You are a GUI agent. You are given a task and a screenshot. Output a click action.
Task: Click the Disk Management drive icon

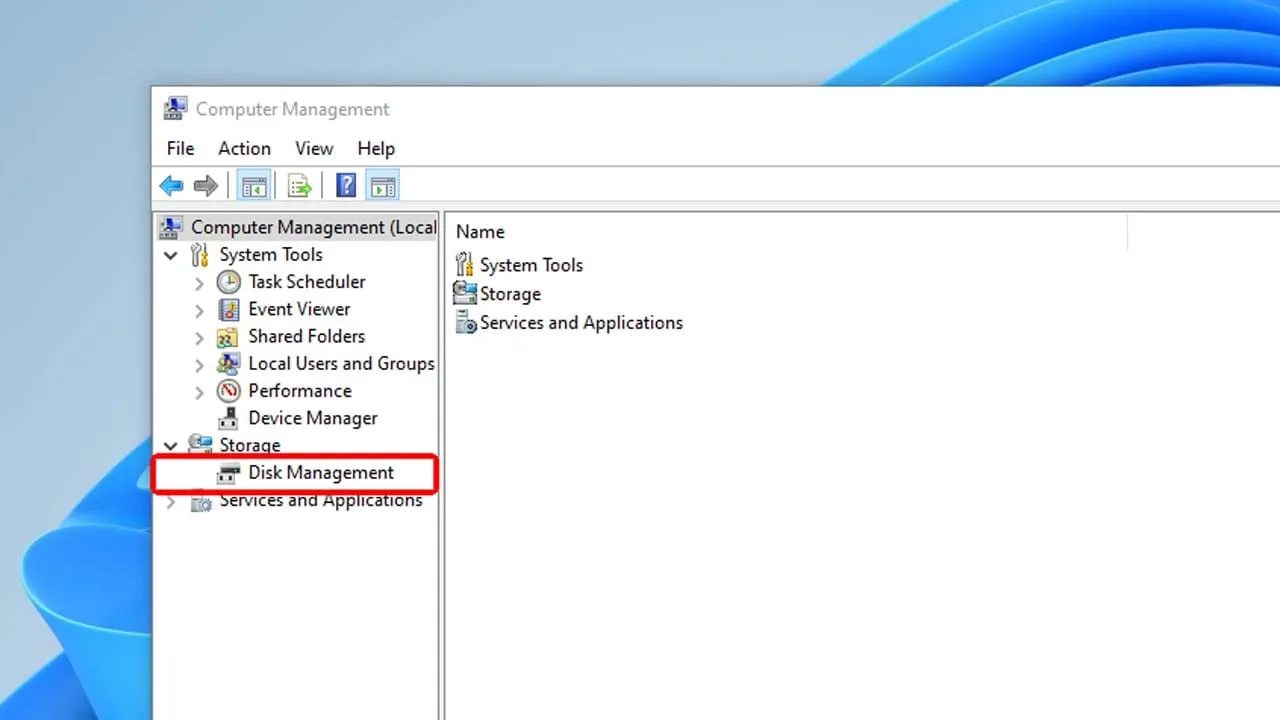pyautogui.click(x=229, y=473)
